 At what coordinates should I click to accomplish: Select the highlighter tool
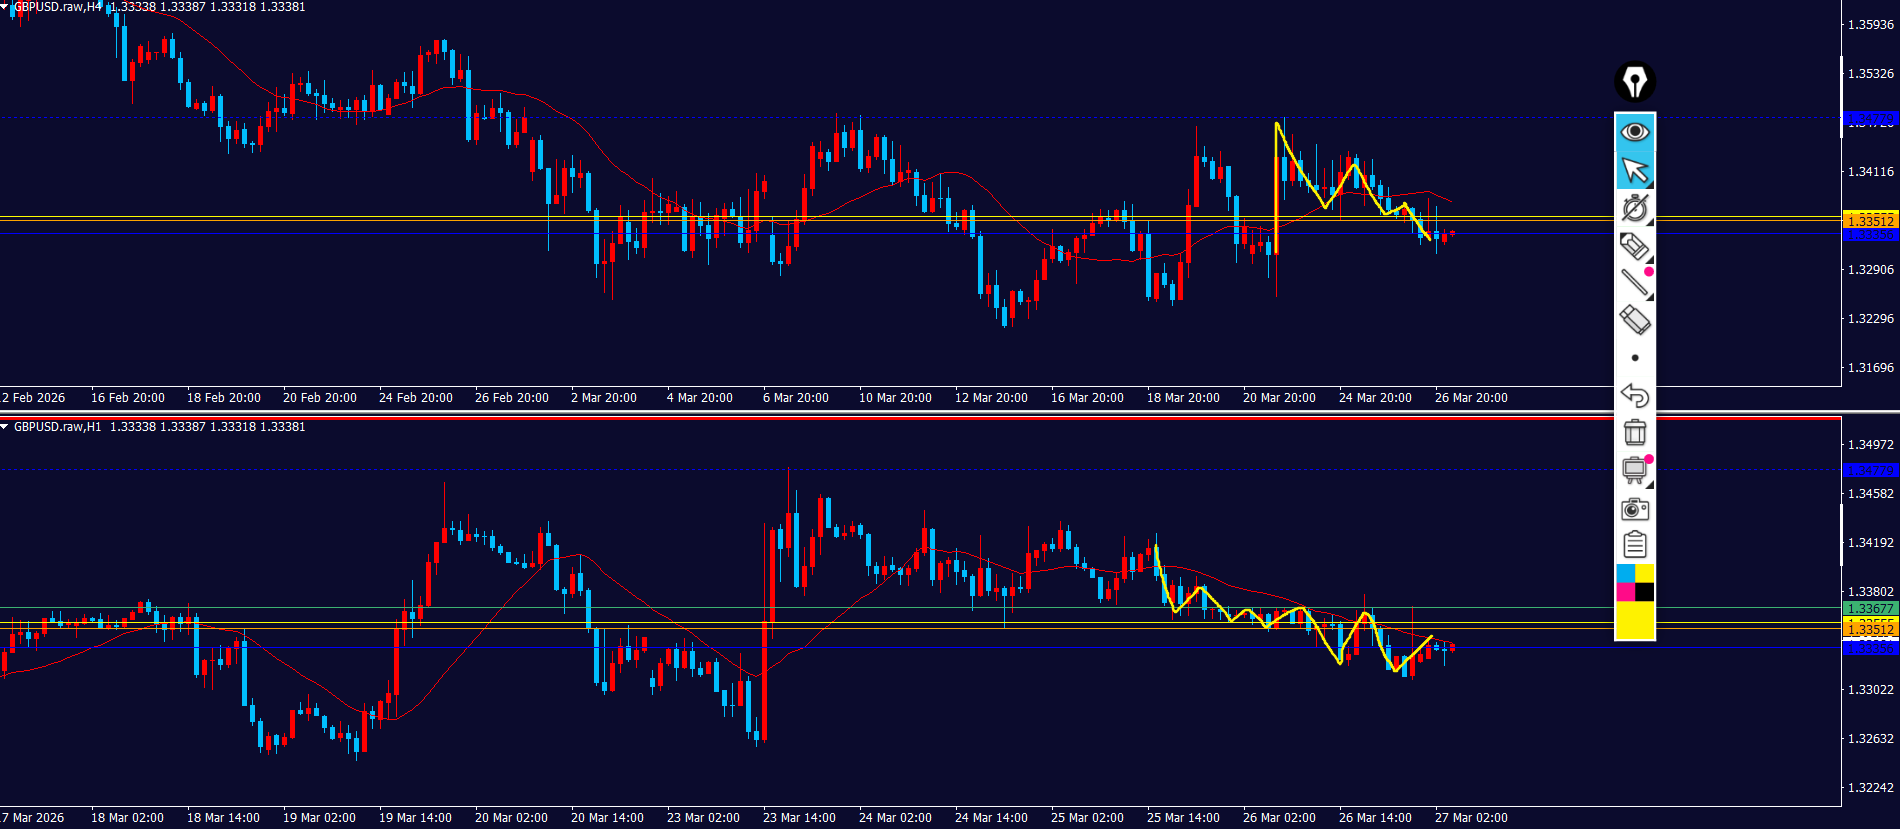pos(1635,246)
